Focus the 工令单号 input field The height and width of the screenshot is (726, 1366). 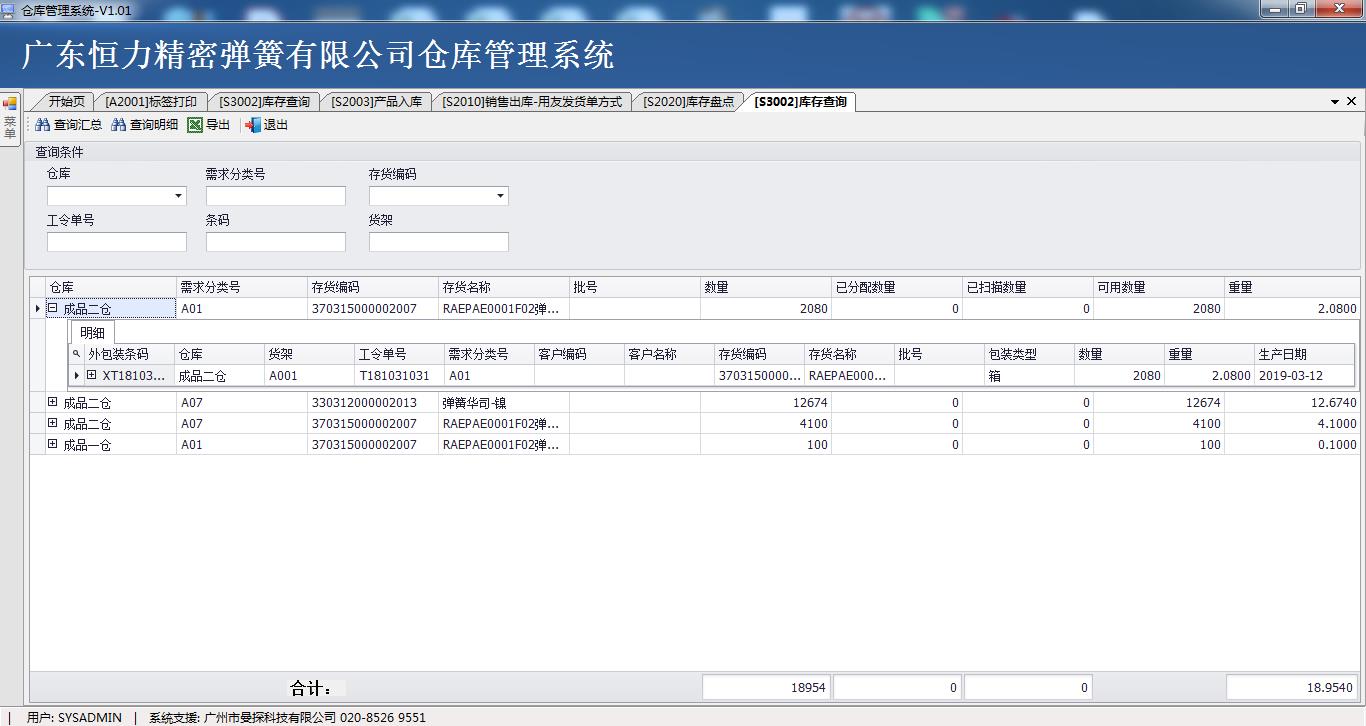(x=117, y=242)
